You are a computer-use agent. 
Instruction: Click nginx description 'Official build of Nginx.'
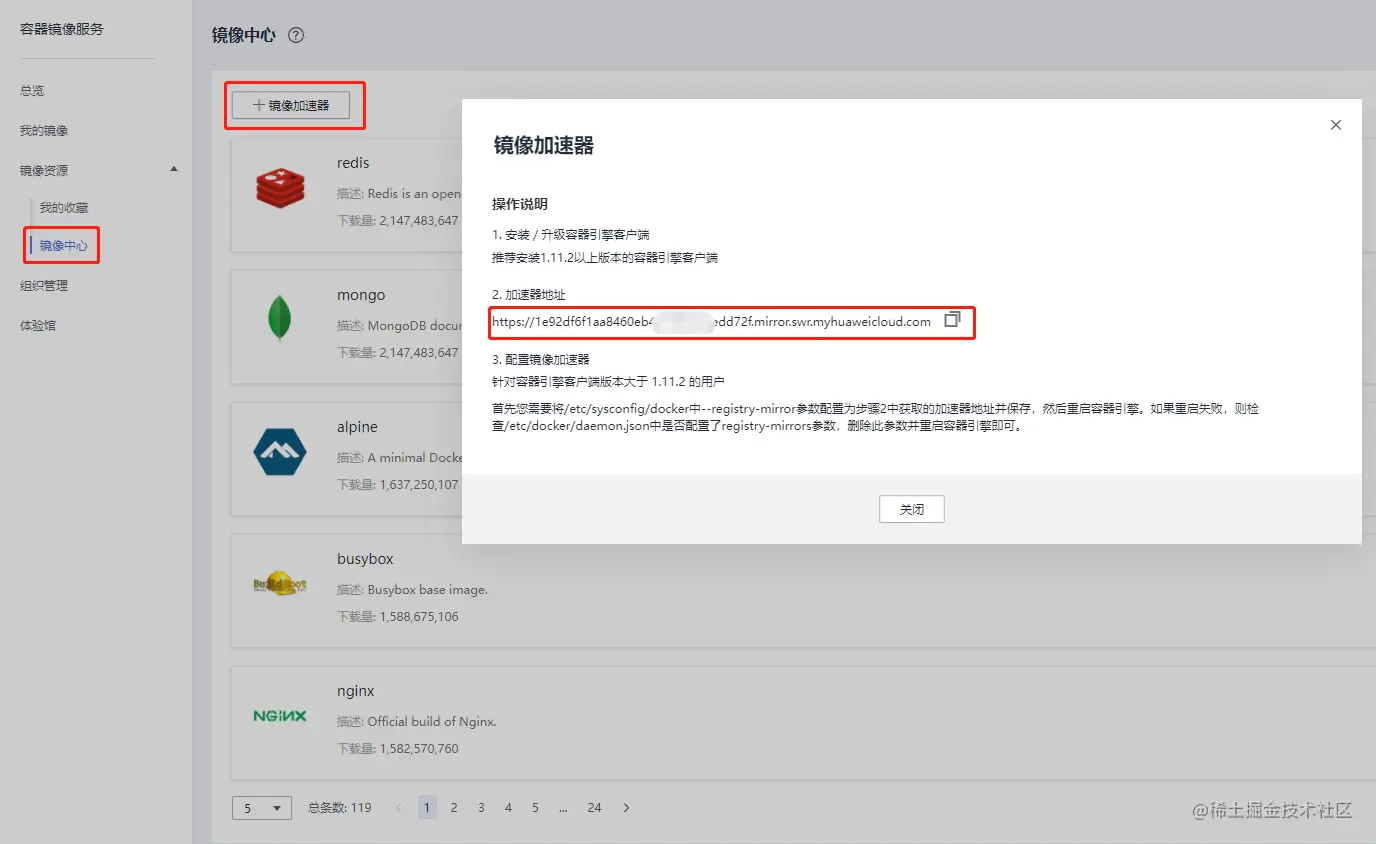[x=432, y=722]
